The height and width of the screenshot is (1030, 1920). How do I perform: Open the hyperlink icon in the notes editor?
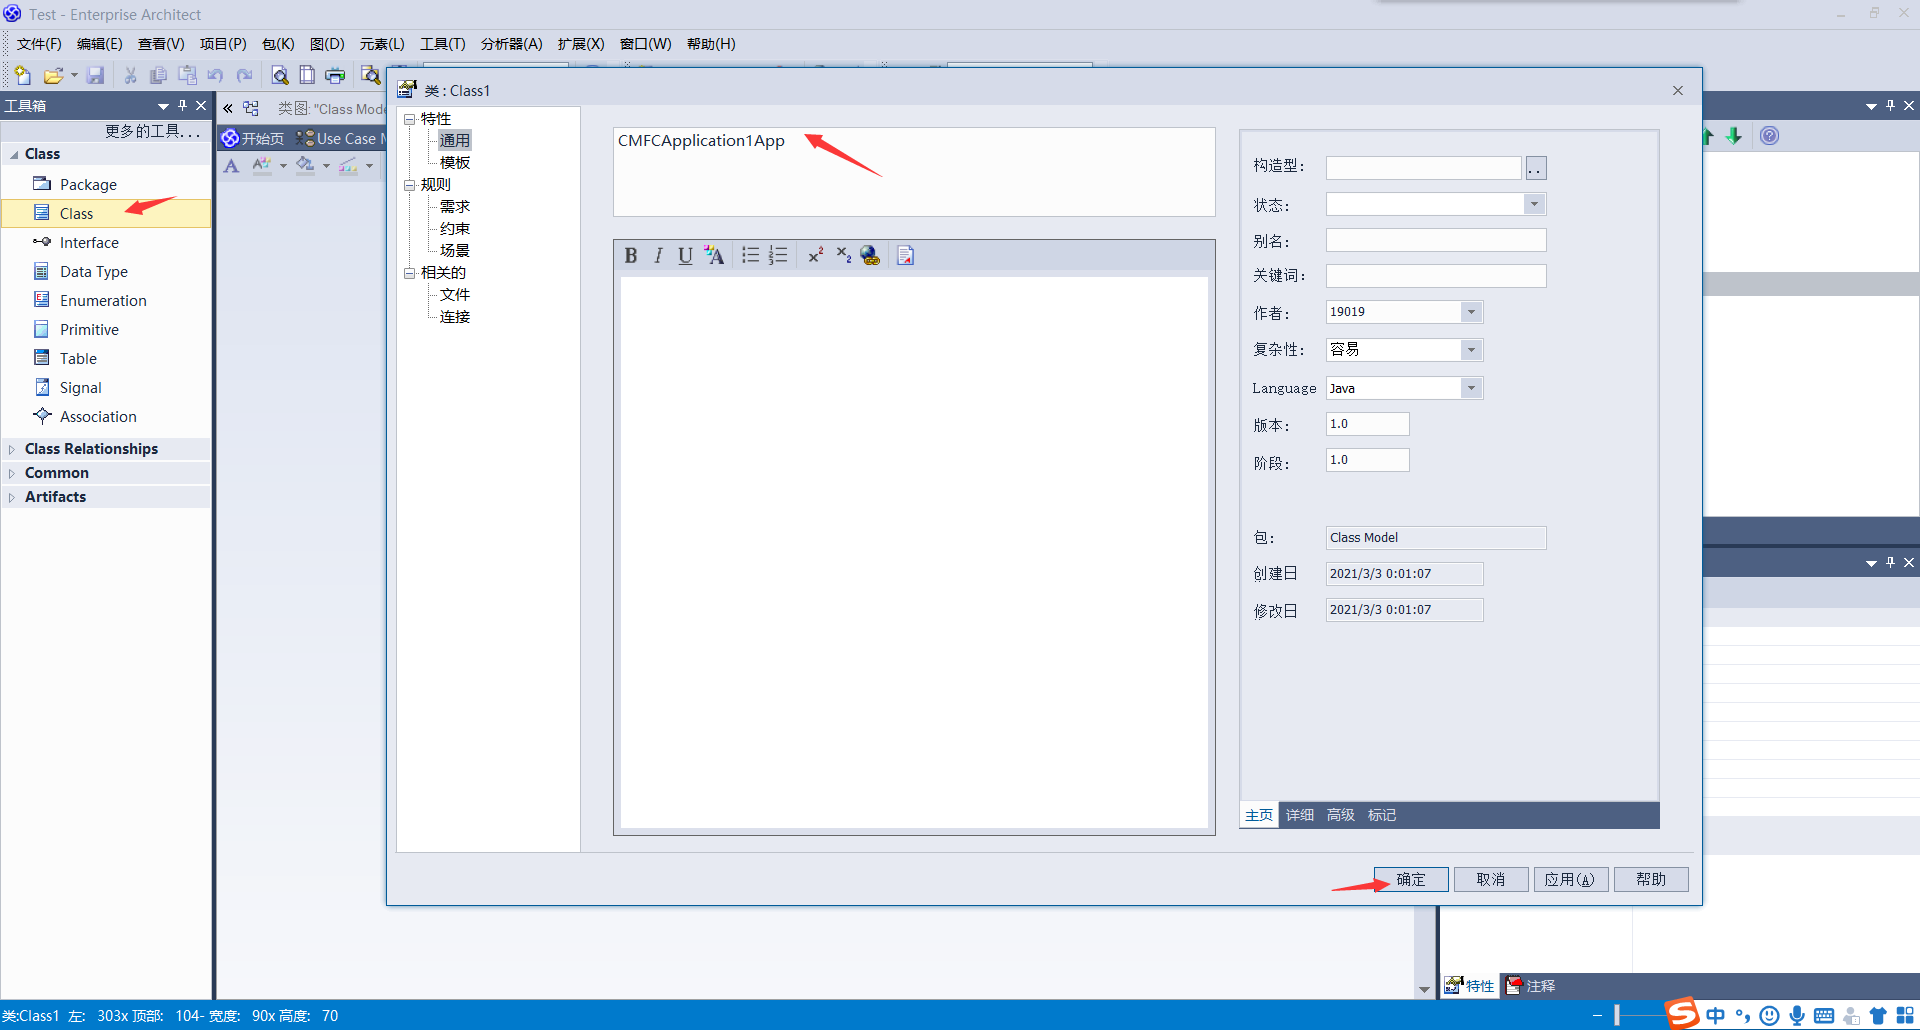click(x=870, y=255)
